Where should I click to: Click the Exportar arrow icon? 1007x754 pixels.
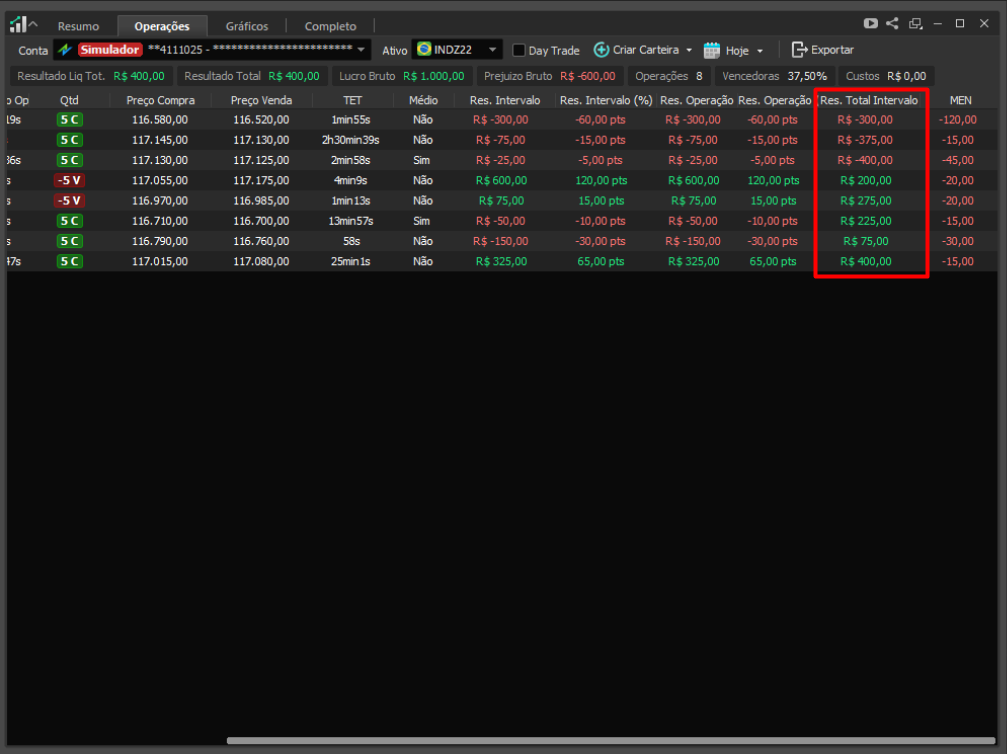pyautogui.click(x=799, y=50)
